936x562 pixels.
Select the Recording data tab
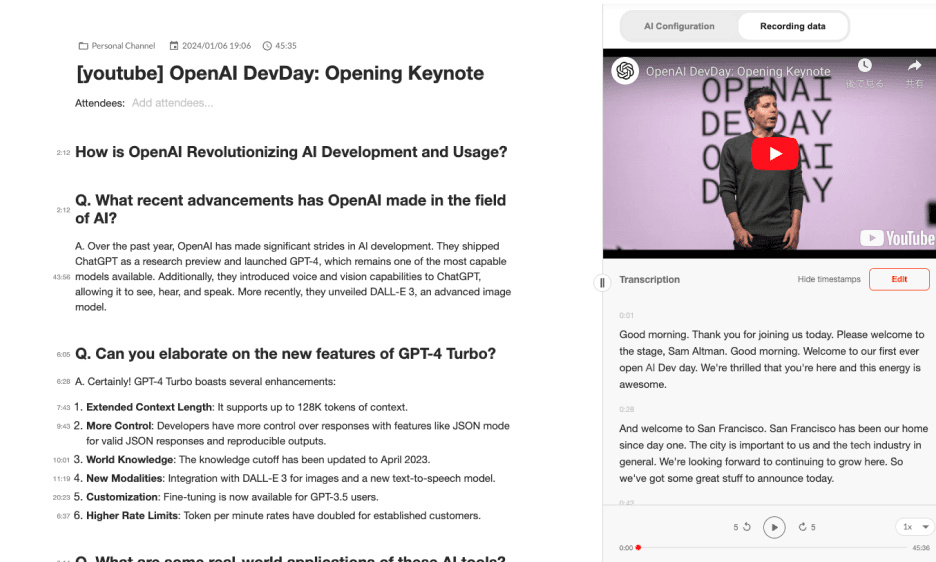[x=793, y=26]
